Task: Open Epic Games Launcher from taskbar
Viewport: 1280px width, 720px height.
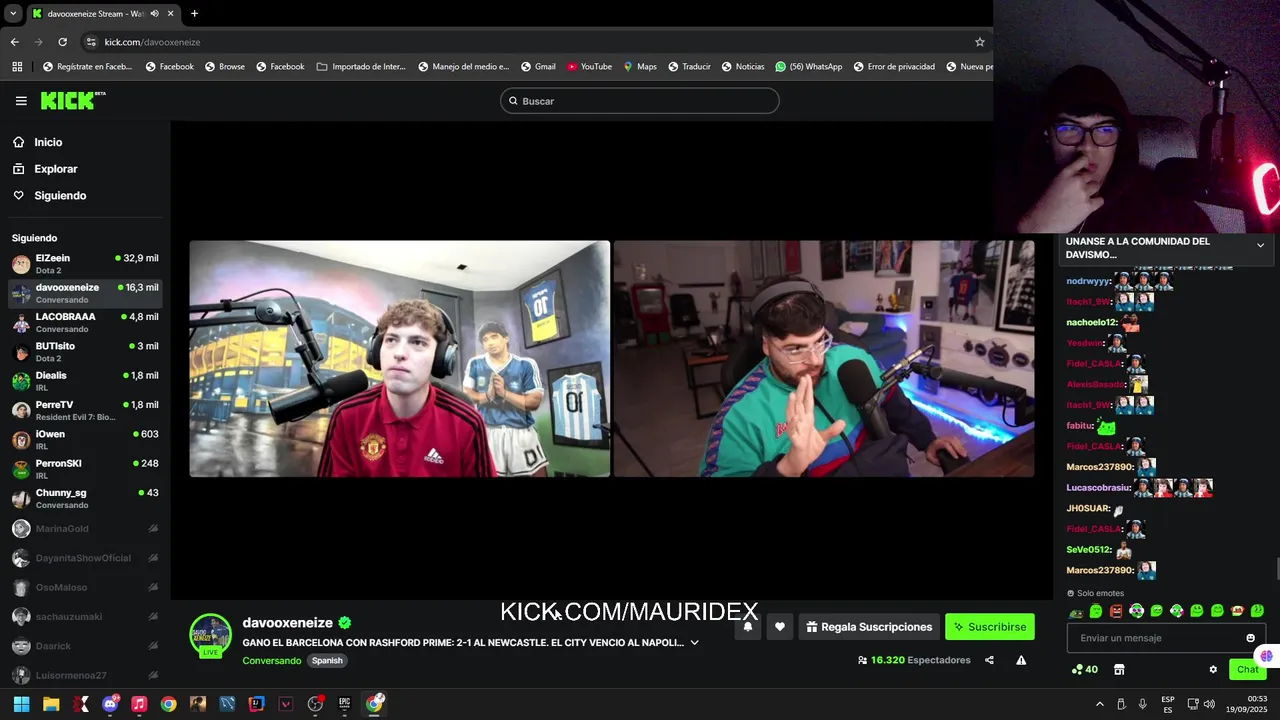Action: pyautogui.click(x=344, y=704)
